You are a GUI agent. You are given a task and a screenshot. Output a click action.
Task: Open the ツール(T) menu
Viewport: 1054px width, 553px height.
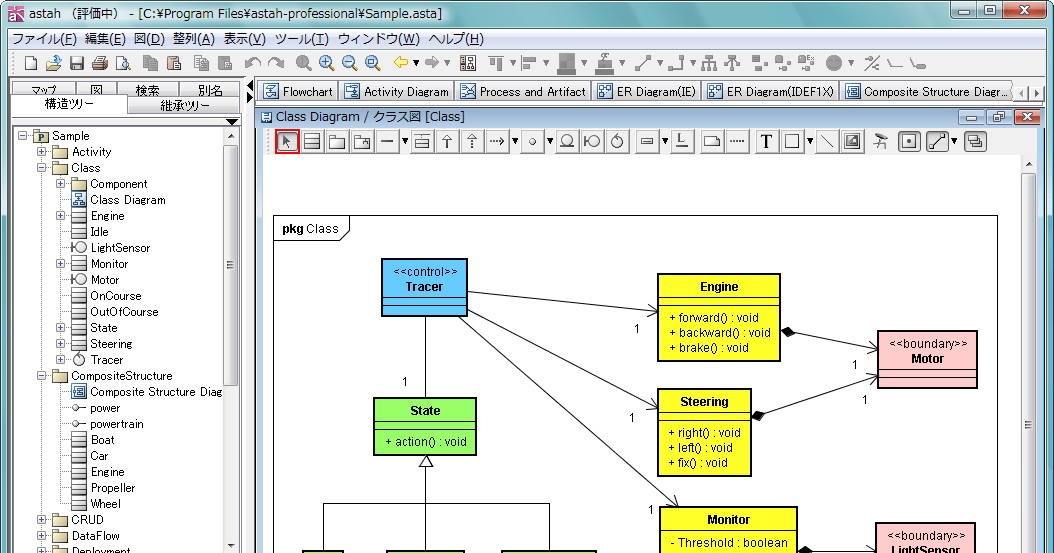301,39
